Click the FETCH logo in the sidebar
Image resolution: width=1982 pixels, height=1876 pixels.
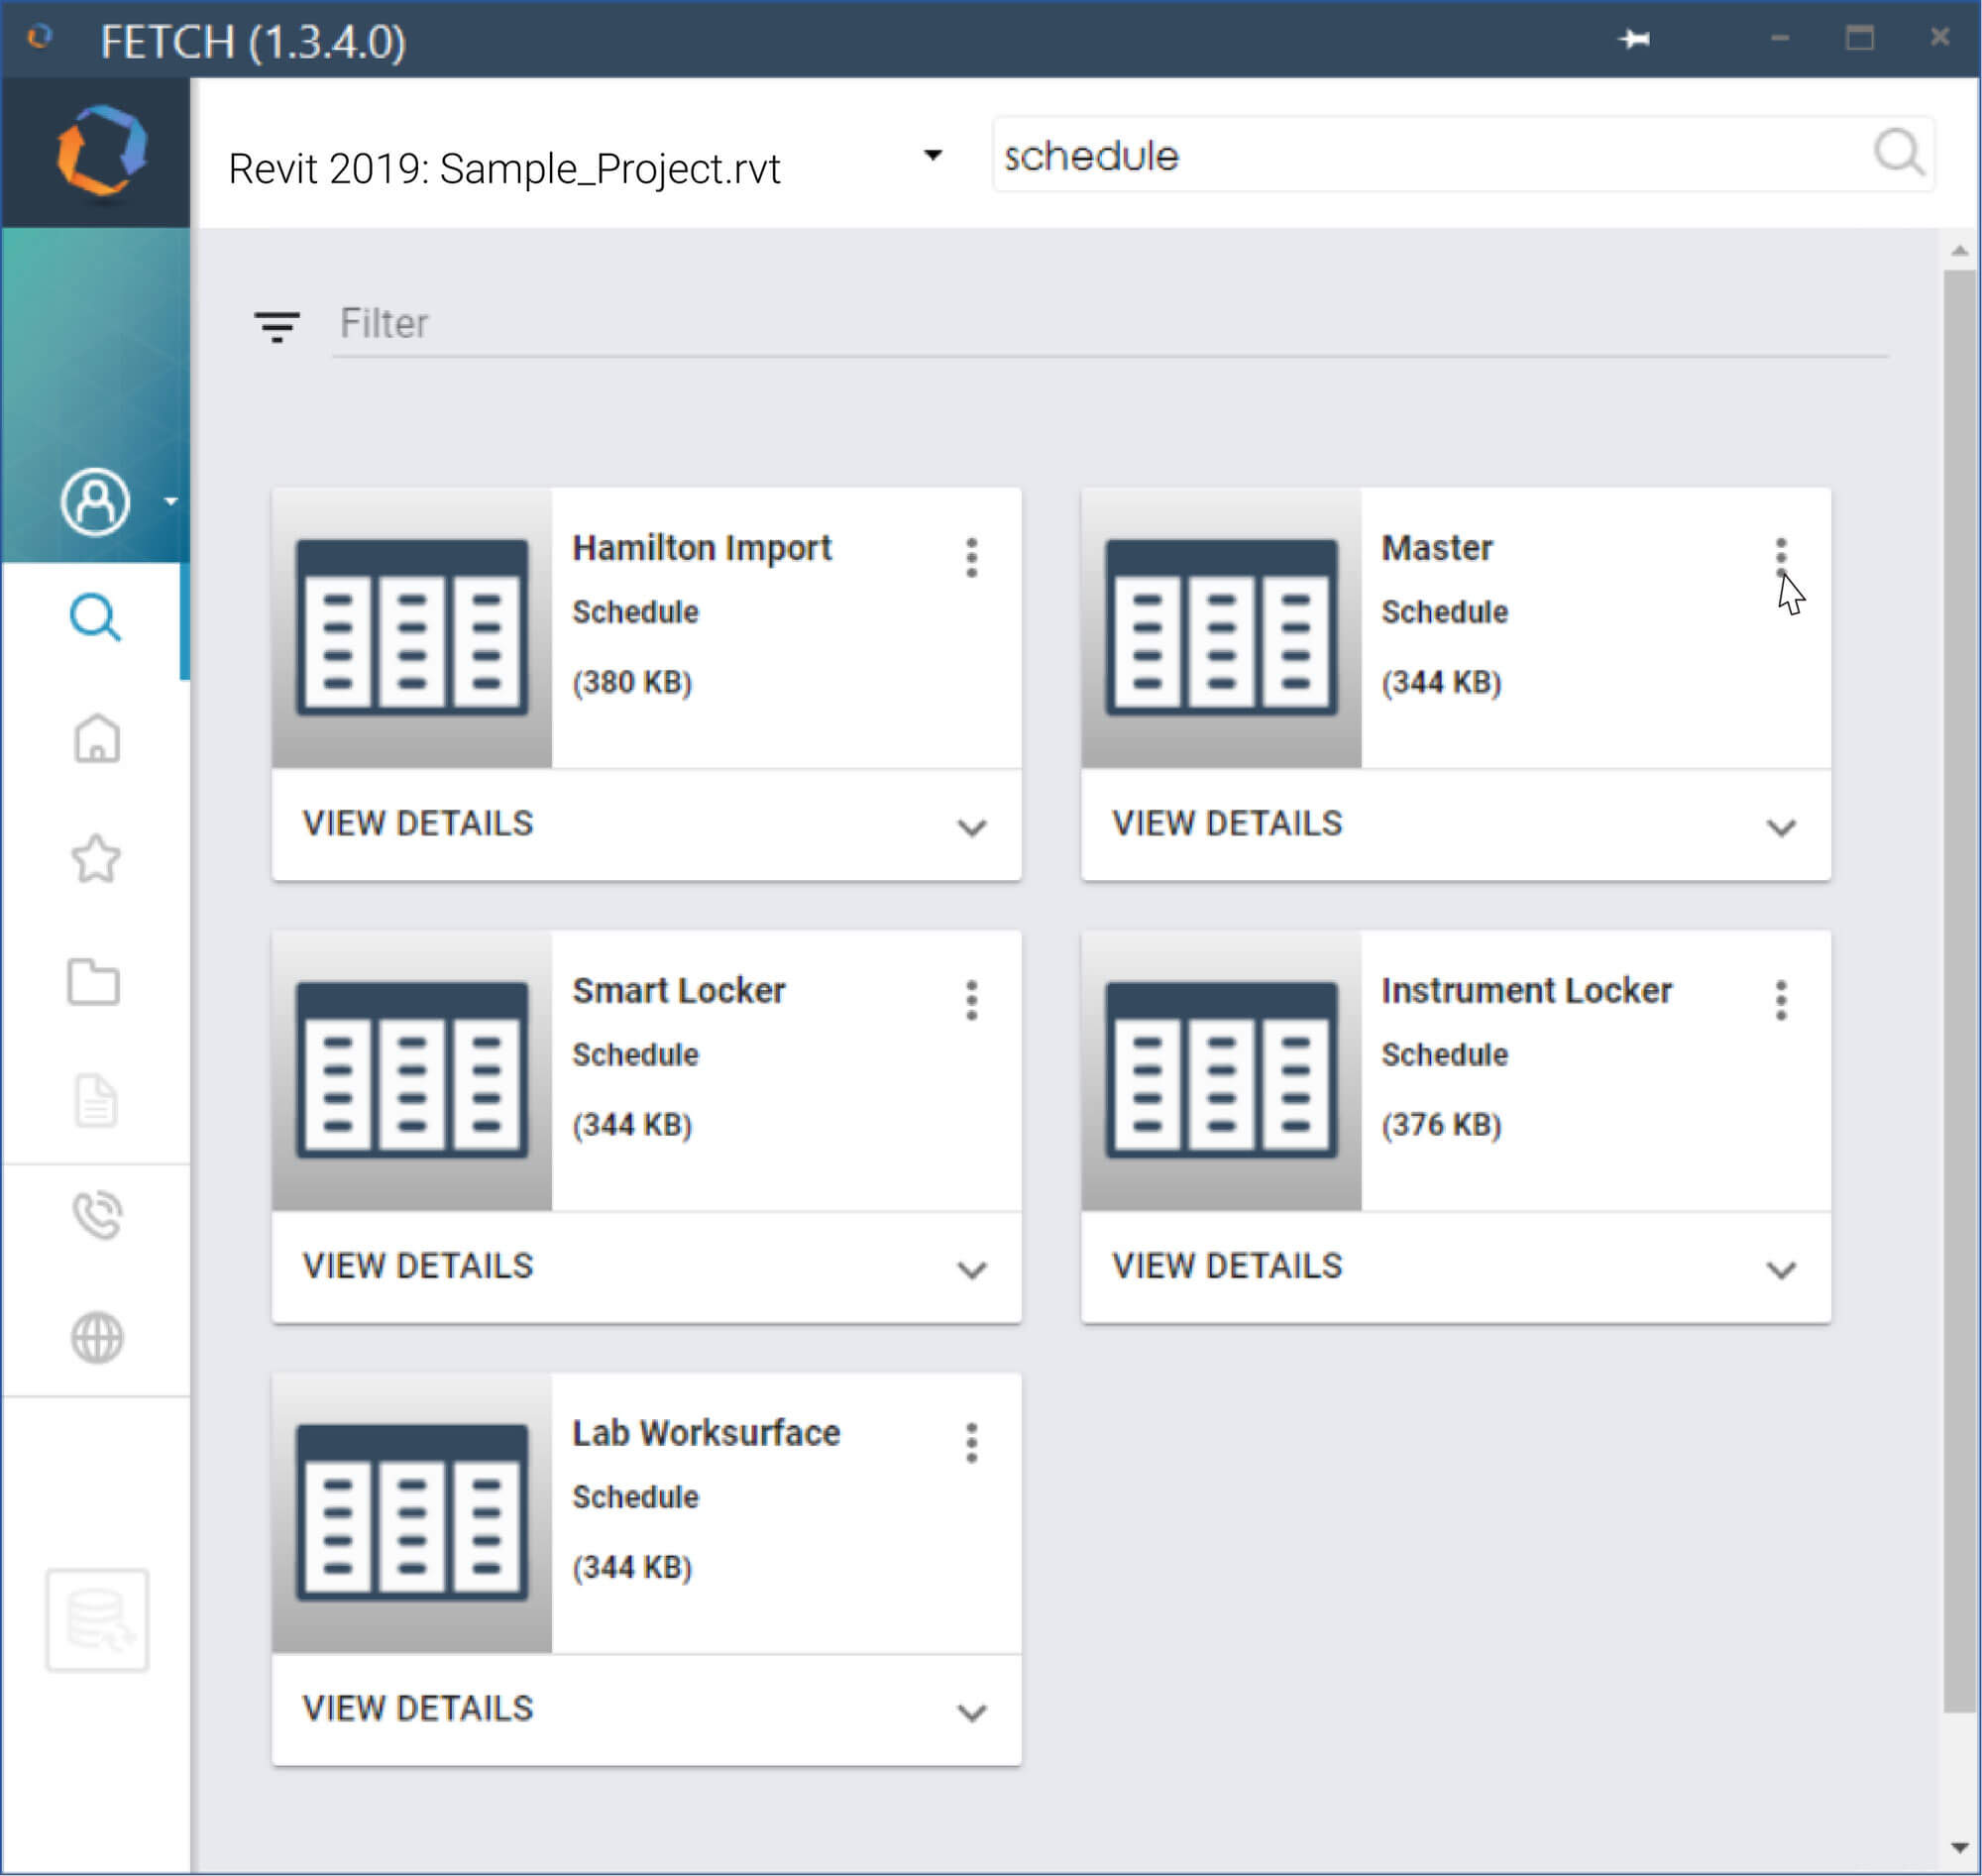click(x=100, y=151)
